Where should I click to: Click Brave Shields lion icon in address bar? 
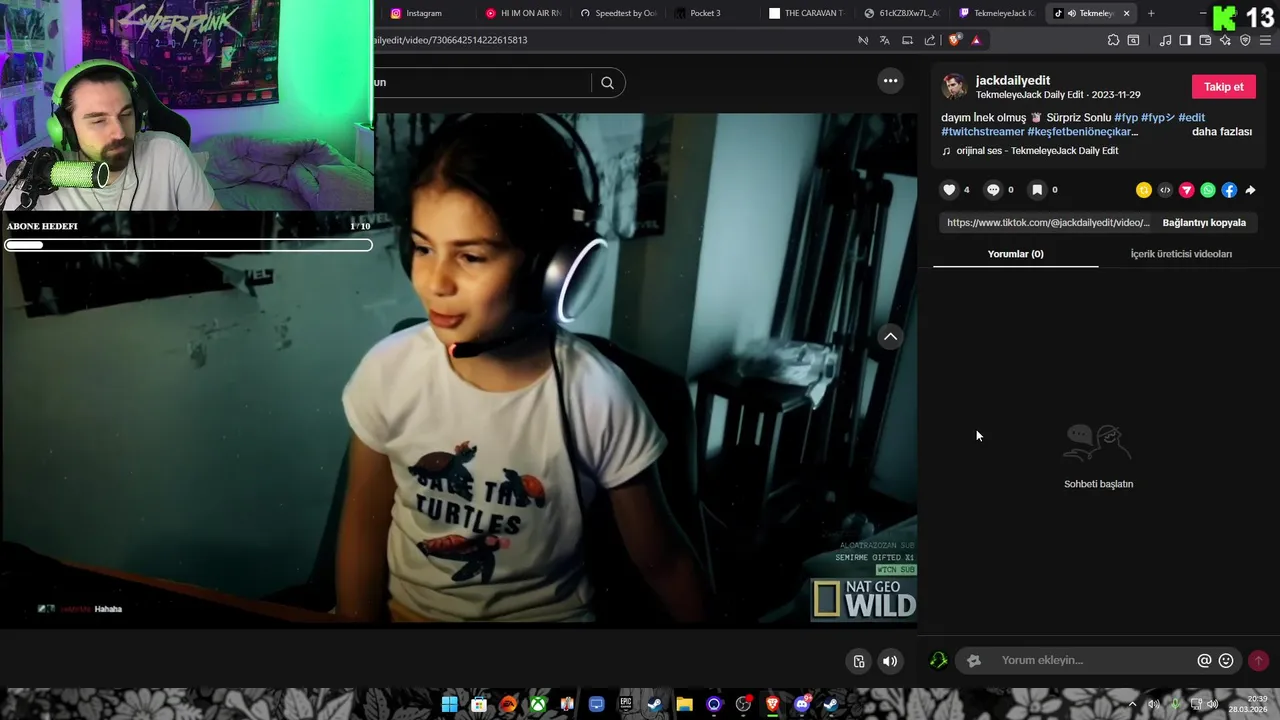pos(955,40)
